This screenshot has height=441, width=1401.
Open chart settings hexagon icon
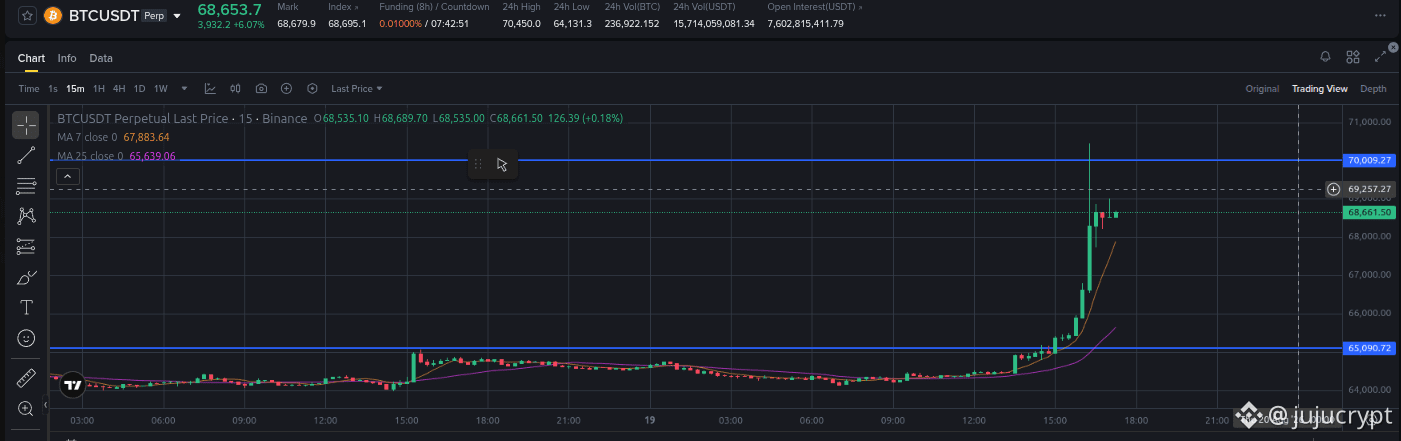click(x=312, y=88)
